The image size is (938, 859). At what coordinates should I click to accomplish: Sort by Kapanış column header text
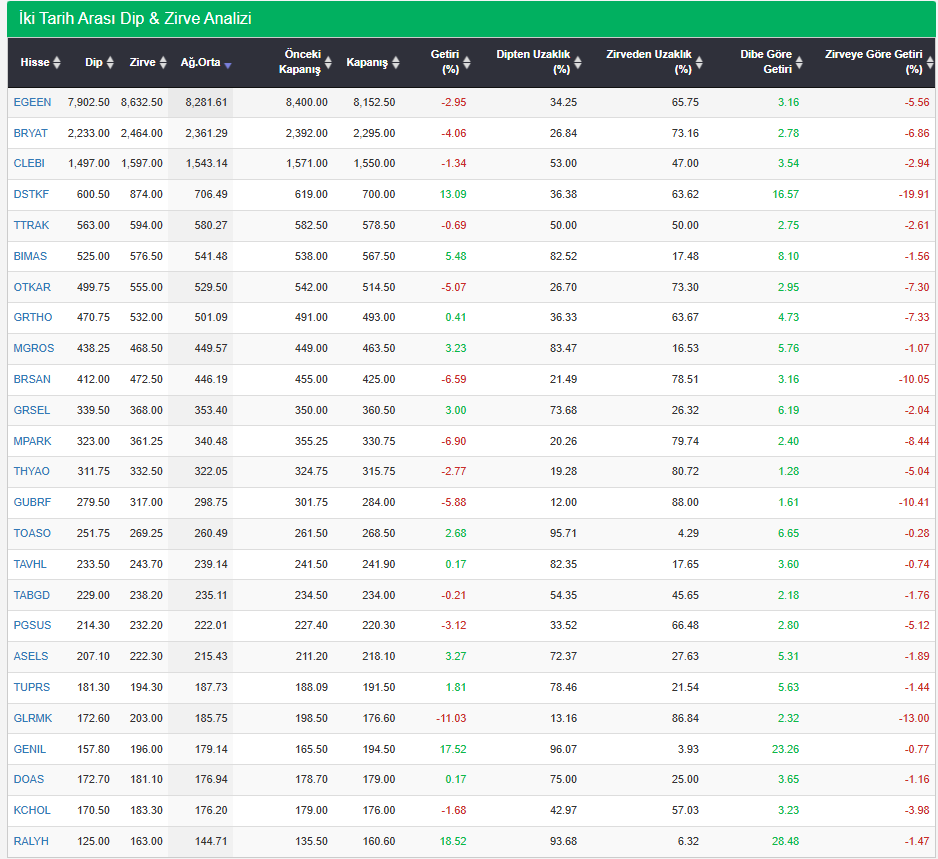click(367, 62)
